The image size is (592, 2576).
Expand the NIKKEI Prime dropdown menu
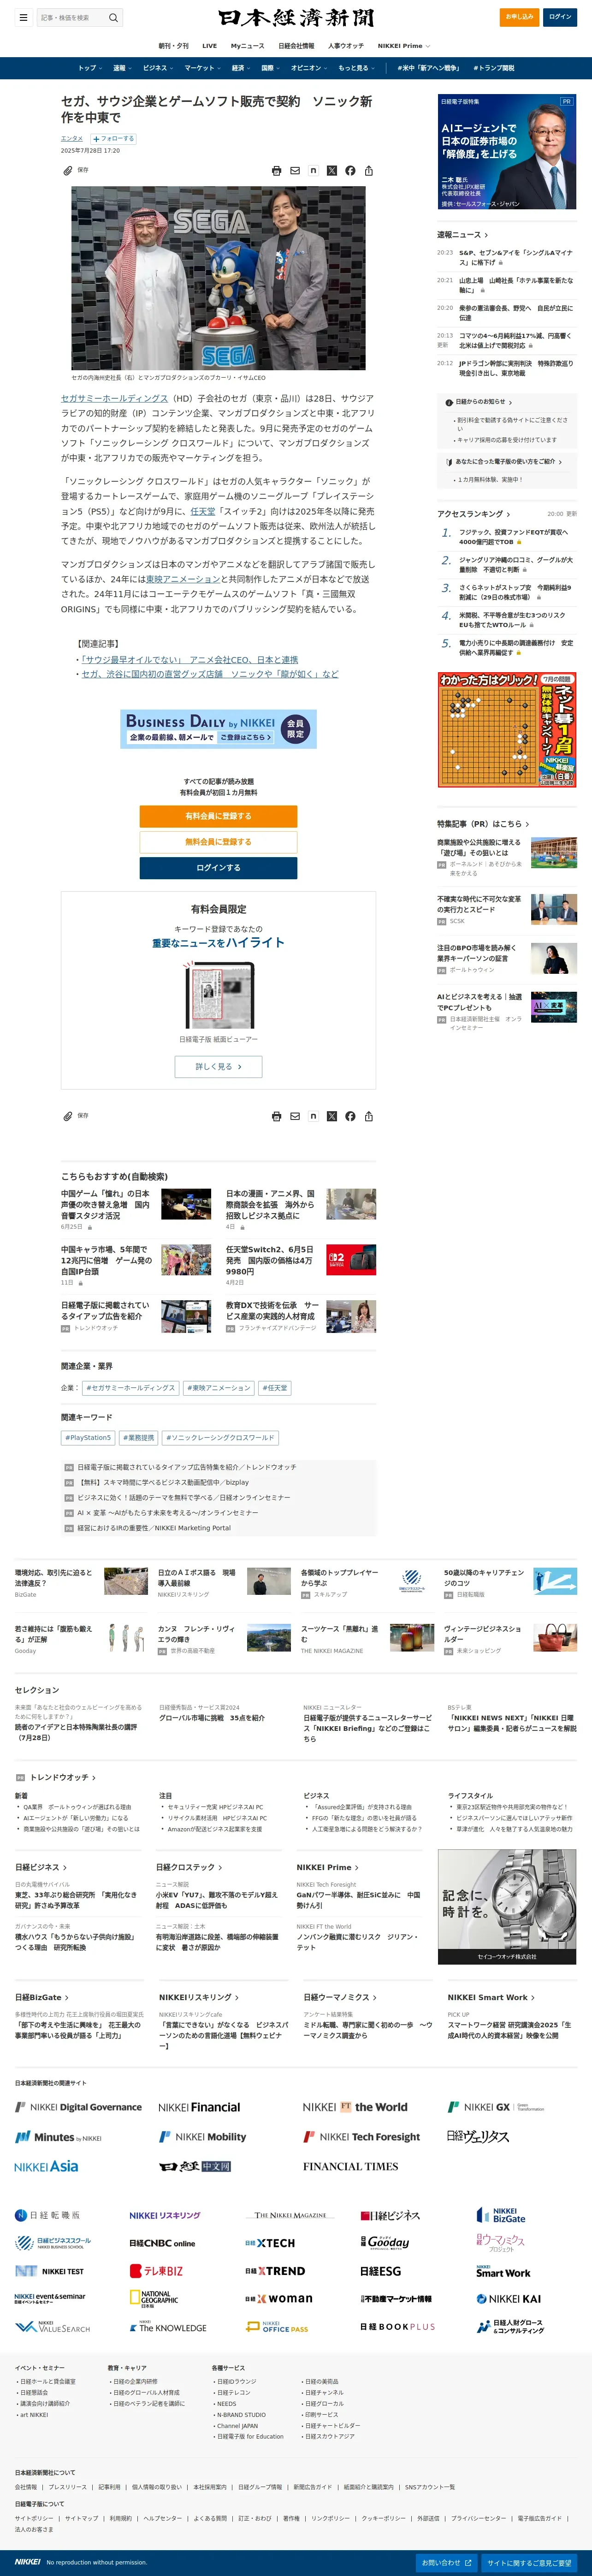404,45
